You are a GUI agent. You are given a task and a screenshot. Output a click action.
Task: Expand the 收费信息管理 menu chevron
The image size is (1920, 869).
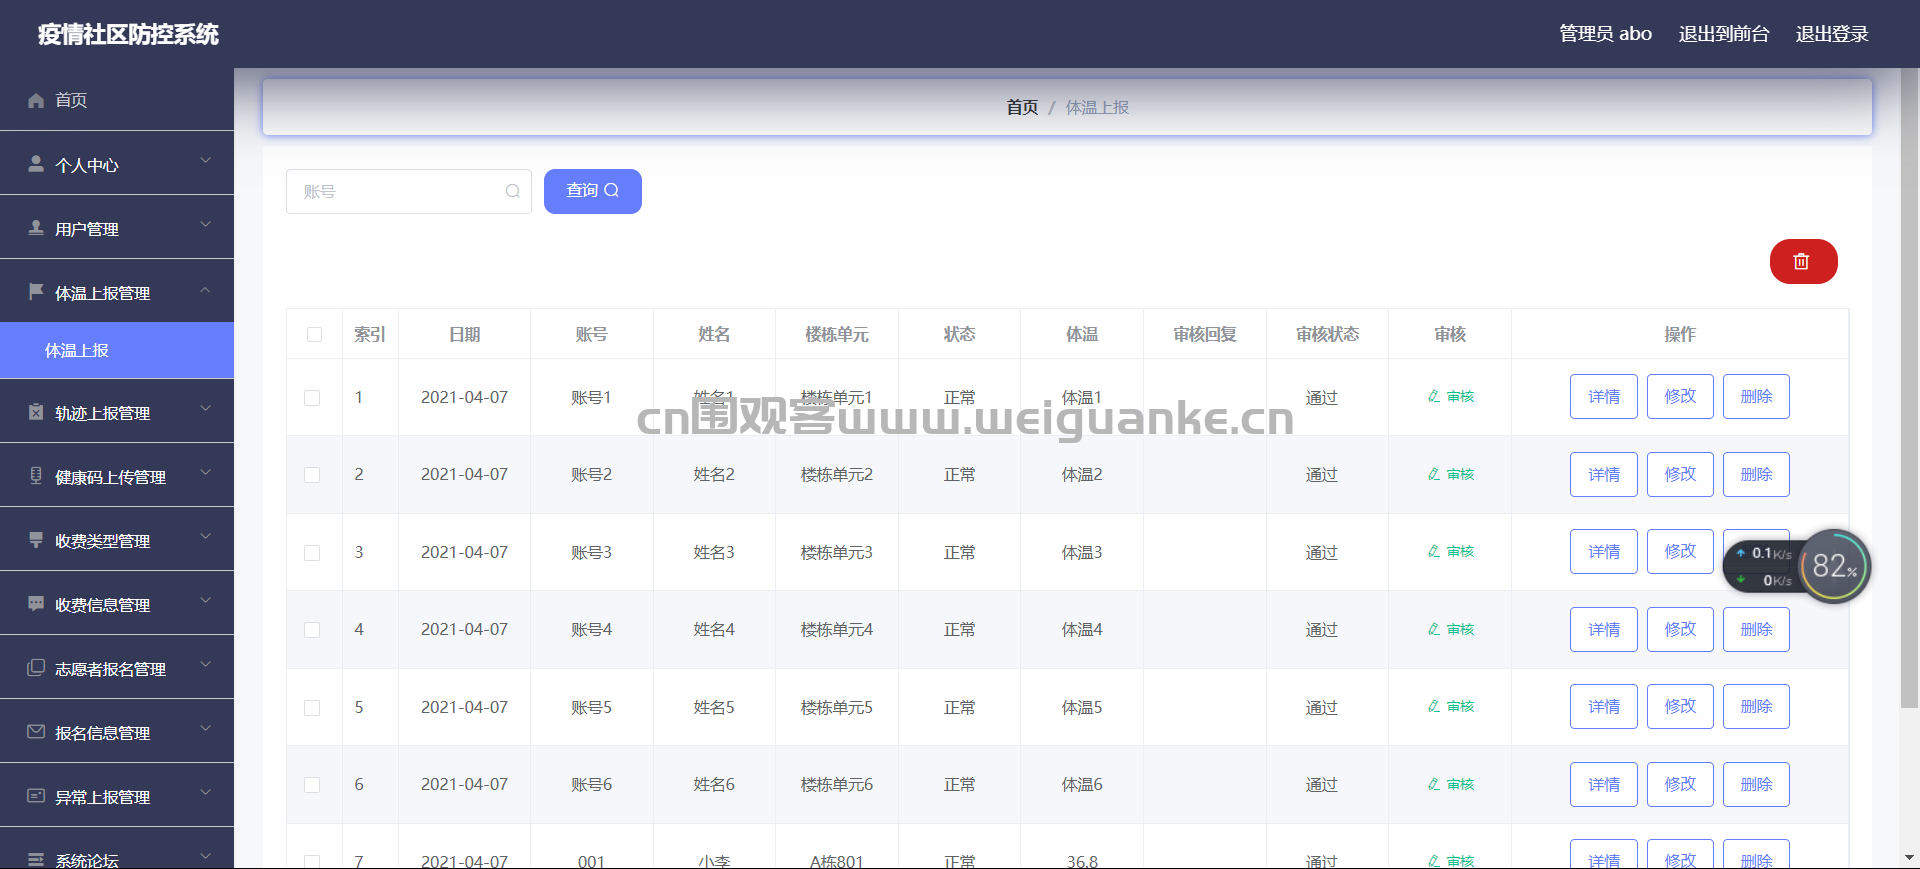tap(205, 600)
